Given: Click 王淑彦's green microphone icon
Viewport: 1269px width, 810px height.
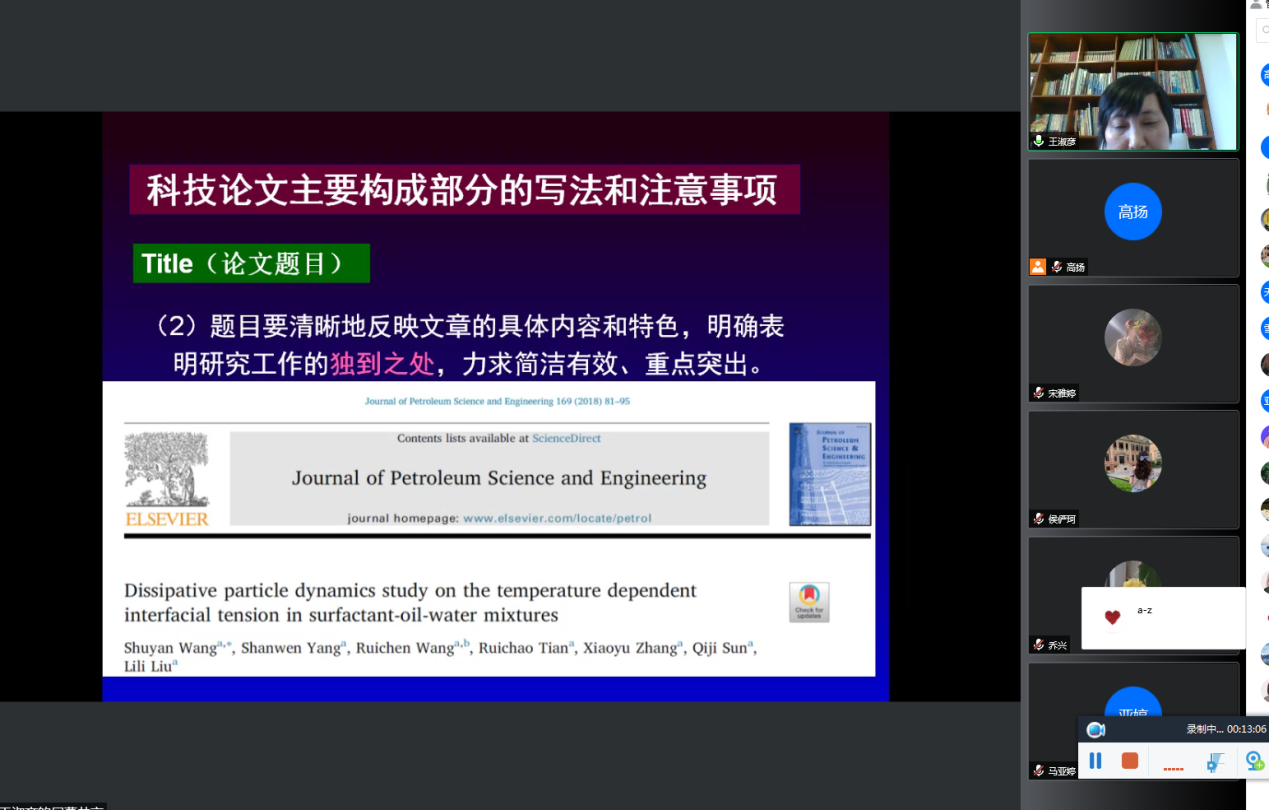Looking at the screenshot, I should pyautogui.click(x=1038, y=142).
